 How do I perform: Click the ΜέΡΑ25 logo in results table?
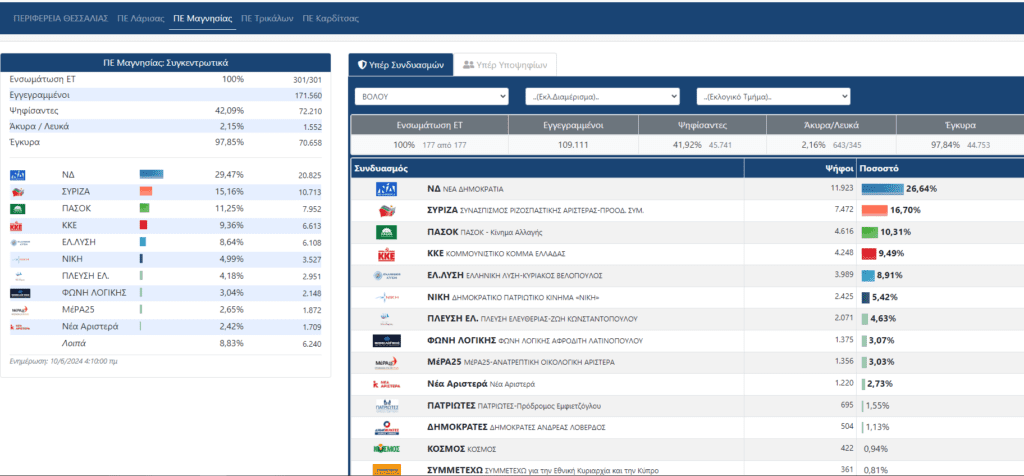(387, 362)
